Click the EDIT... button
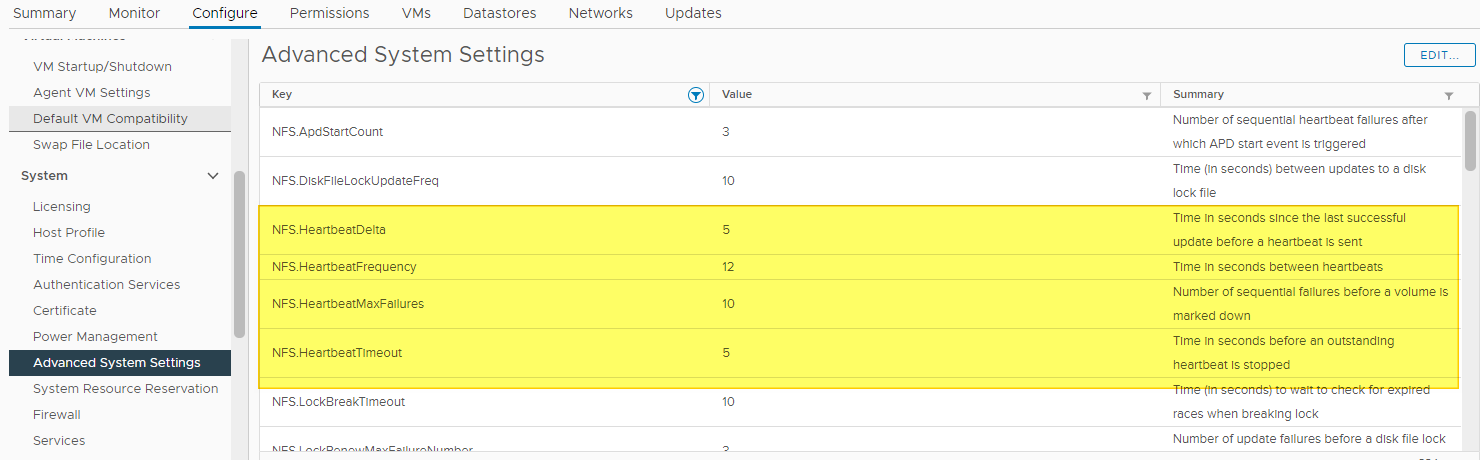Image resolution: width=1480 pixels, height=460 pixels. (x=1440, y=55)
